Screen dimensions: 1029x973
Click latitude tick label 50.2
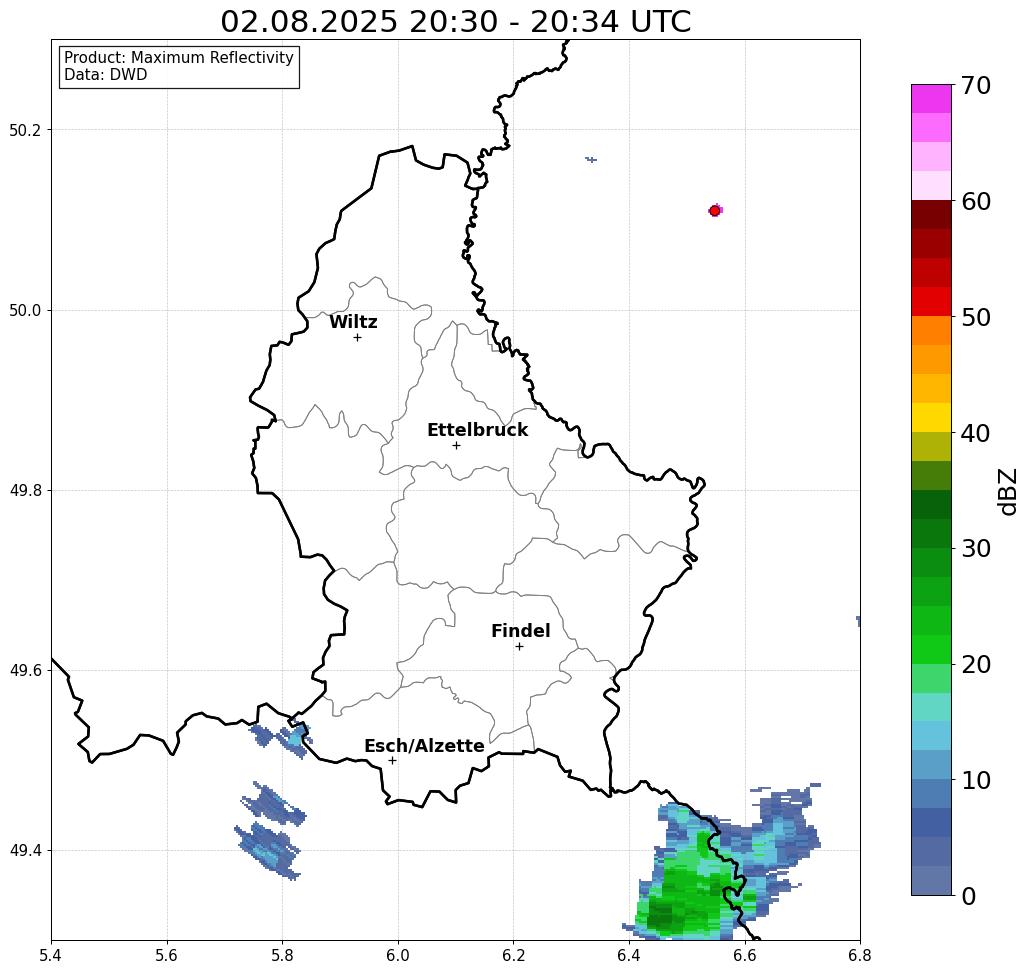pos(25,130)
